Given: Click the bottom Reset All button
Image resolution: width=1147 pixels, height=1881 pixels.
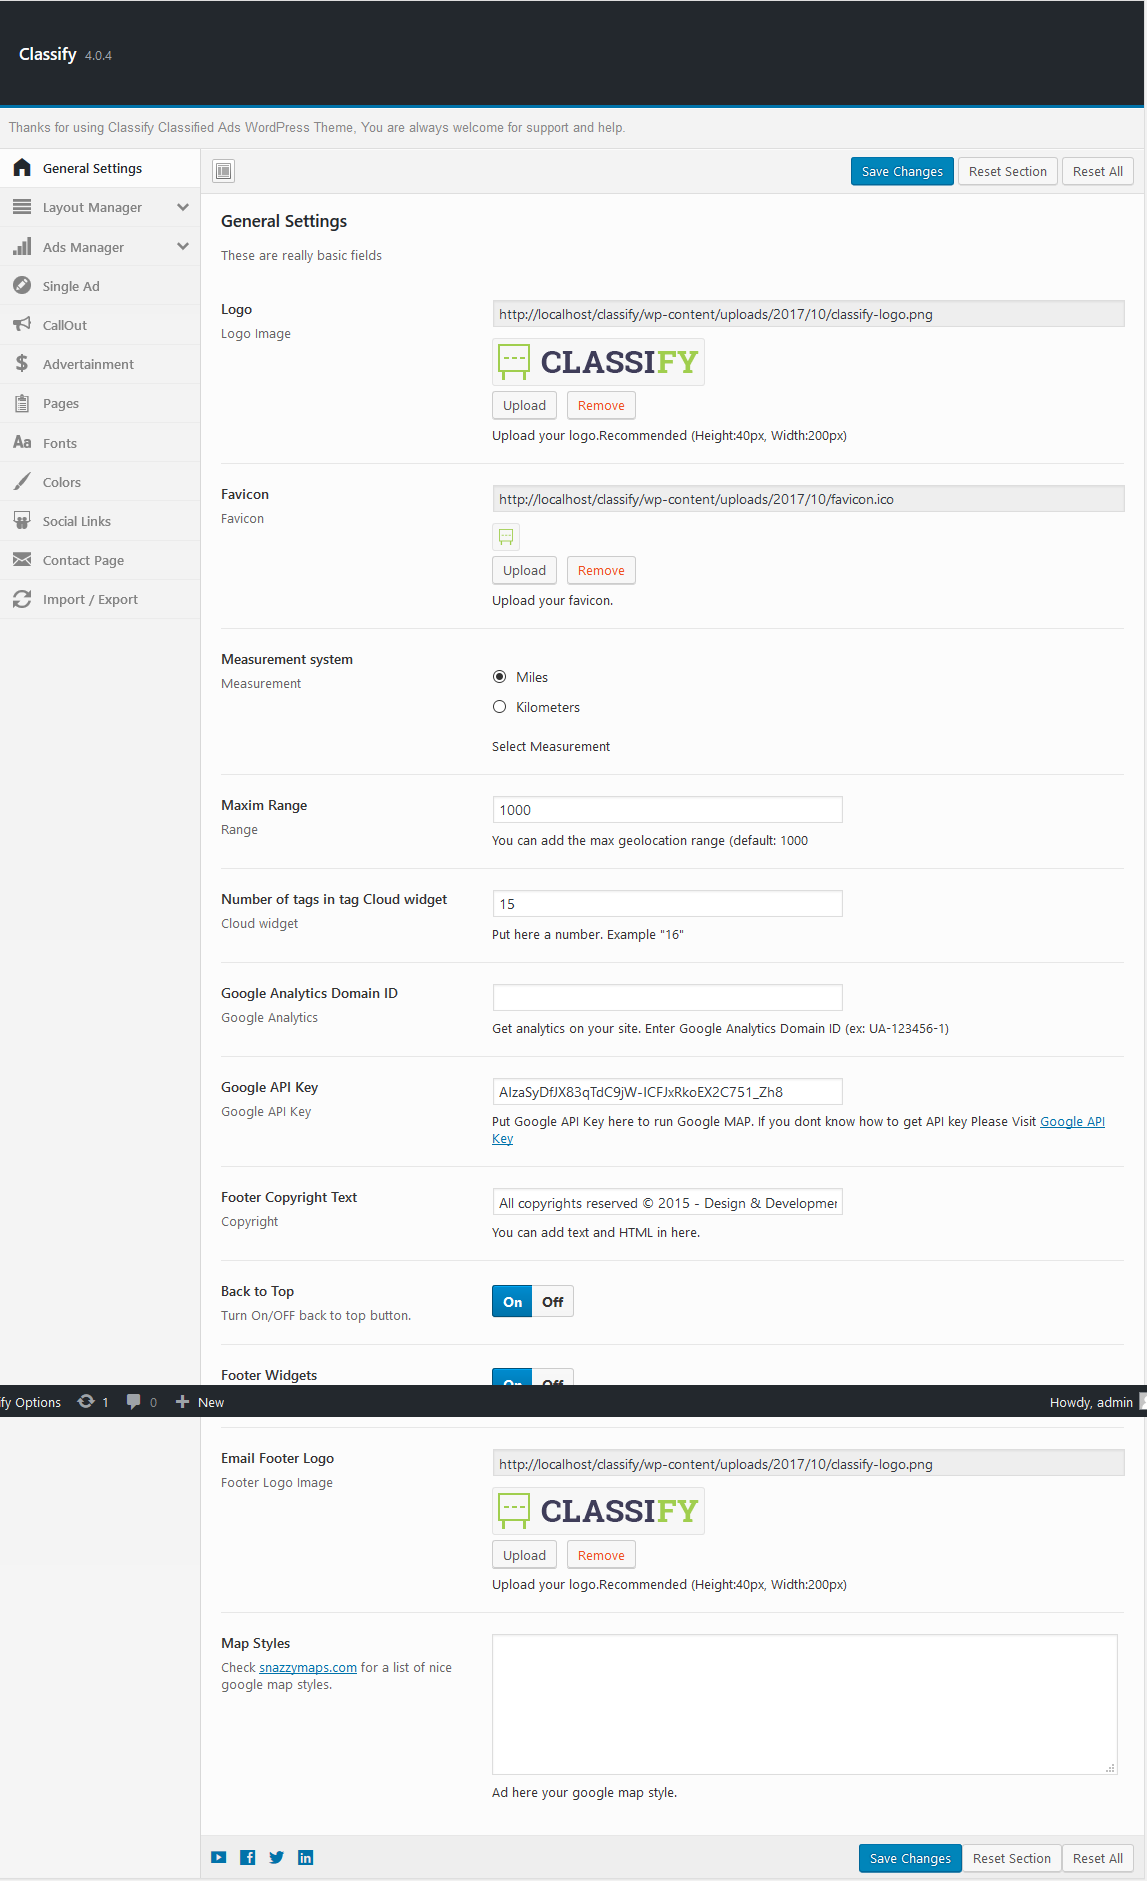Looking at the screenshot, I should tap(1098, 1858).
